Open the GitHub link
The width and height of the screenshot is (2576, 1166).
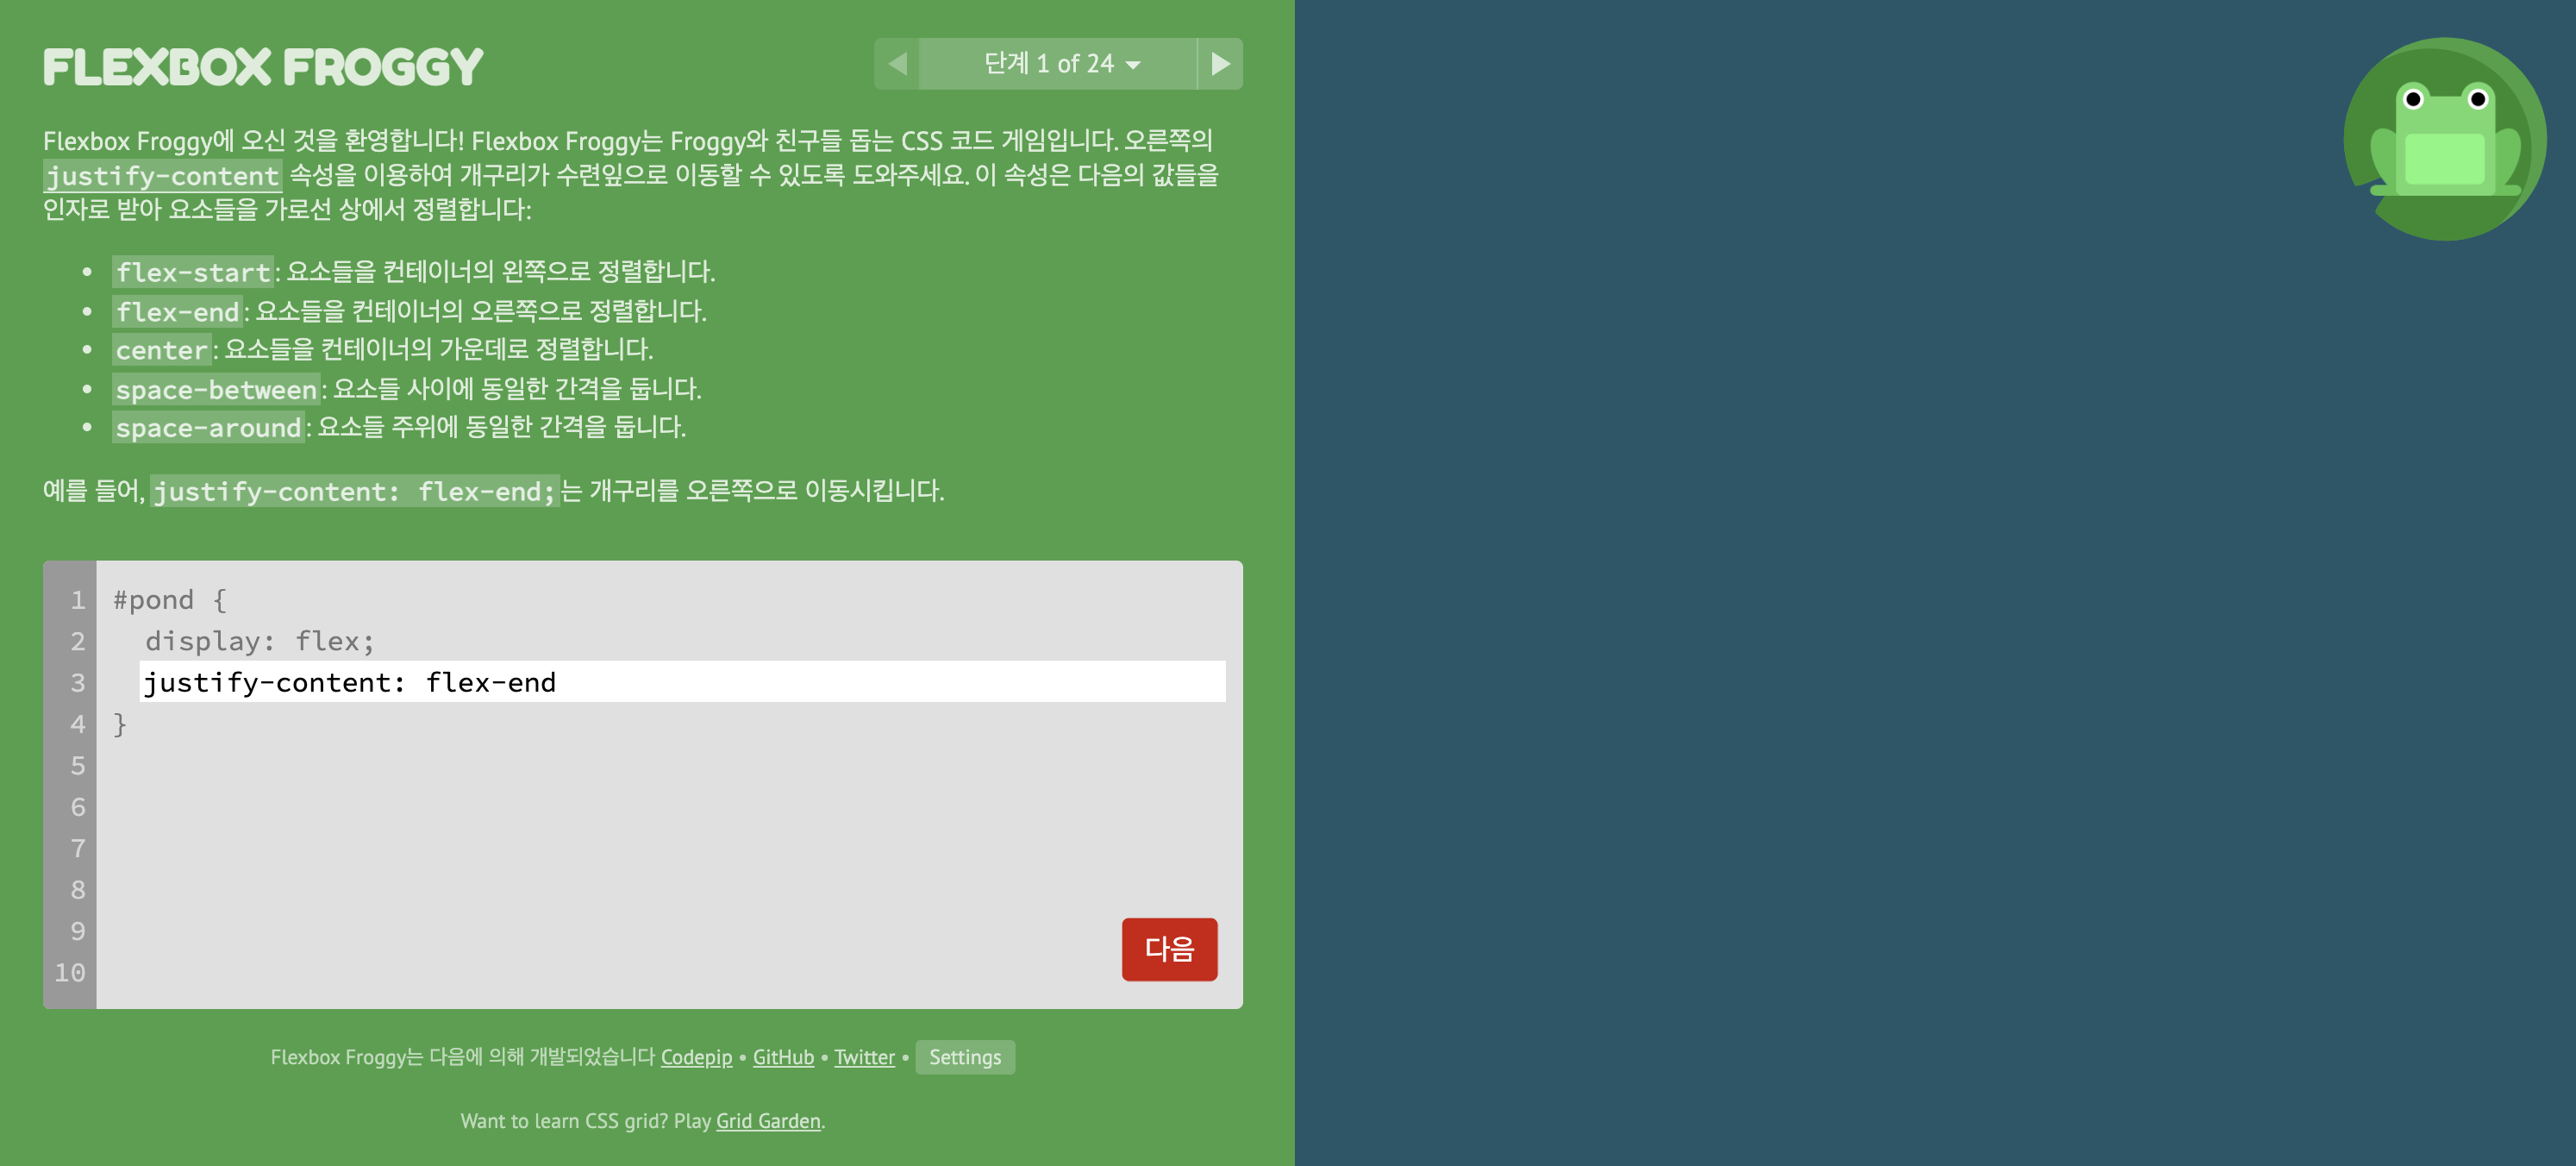point(783,1057)
